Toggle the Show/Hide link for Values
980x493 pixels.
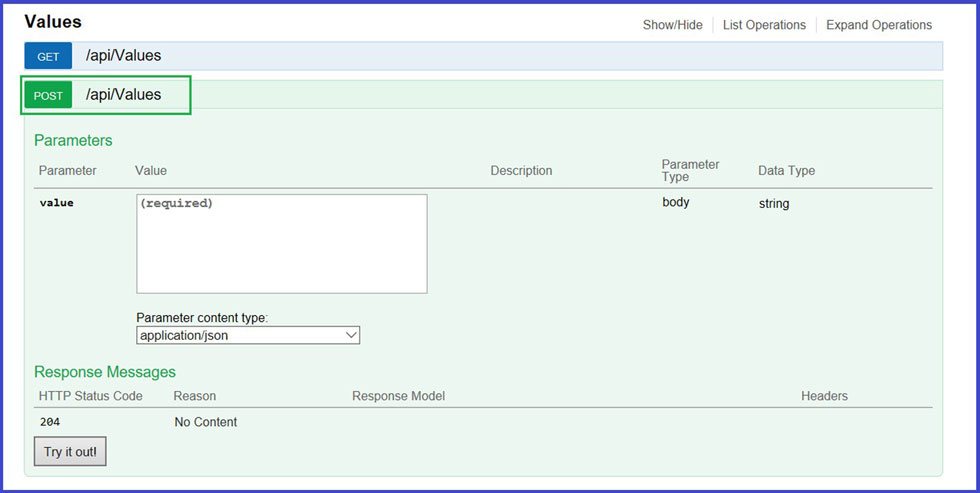(672, 25)
